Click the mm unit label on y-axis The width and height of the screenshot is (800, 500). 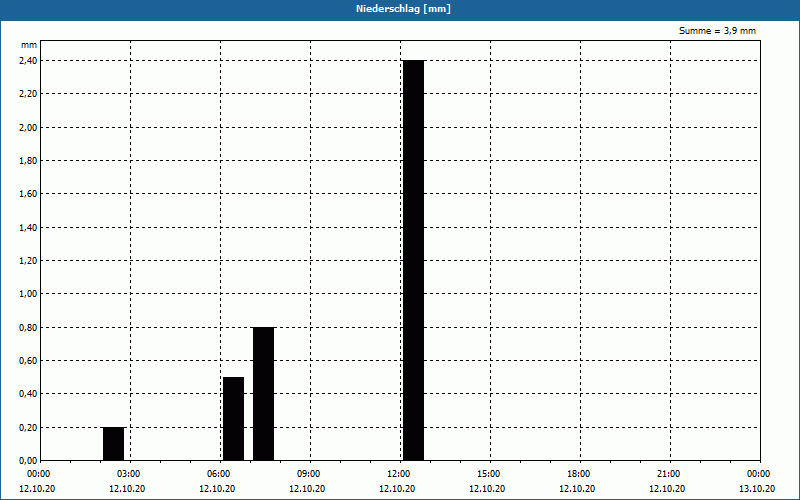click(29, 45)
